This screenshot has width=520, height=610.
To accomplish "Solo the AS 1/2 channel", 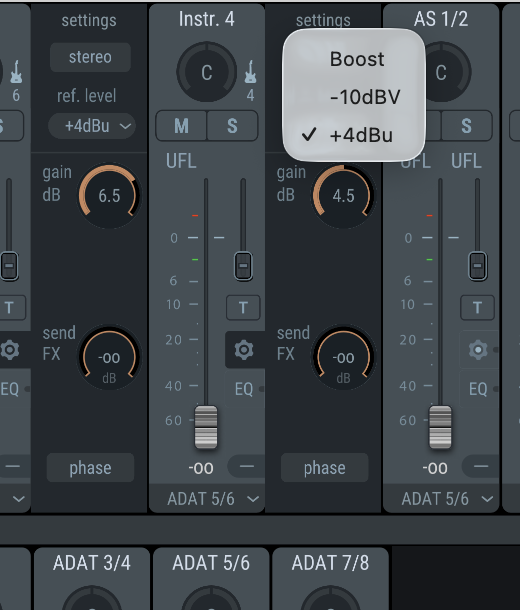I will pos(466,126).
